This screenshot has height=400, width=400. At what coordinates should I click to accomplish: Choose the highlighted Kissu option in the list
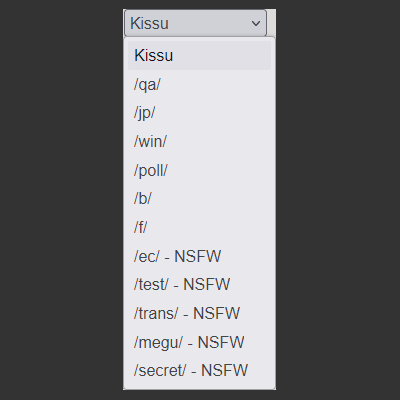[x=199, y=55]
